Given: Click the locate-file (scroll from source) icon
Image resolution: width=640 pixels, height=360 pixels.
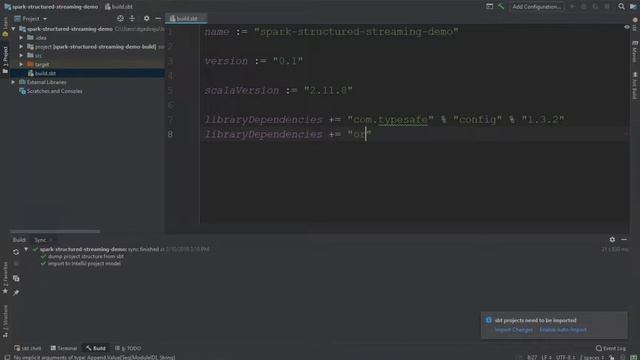Looking at the screenshot, I should tap(120, 18).
